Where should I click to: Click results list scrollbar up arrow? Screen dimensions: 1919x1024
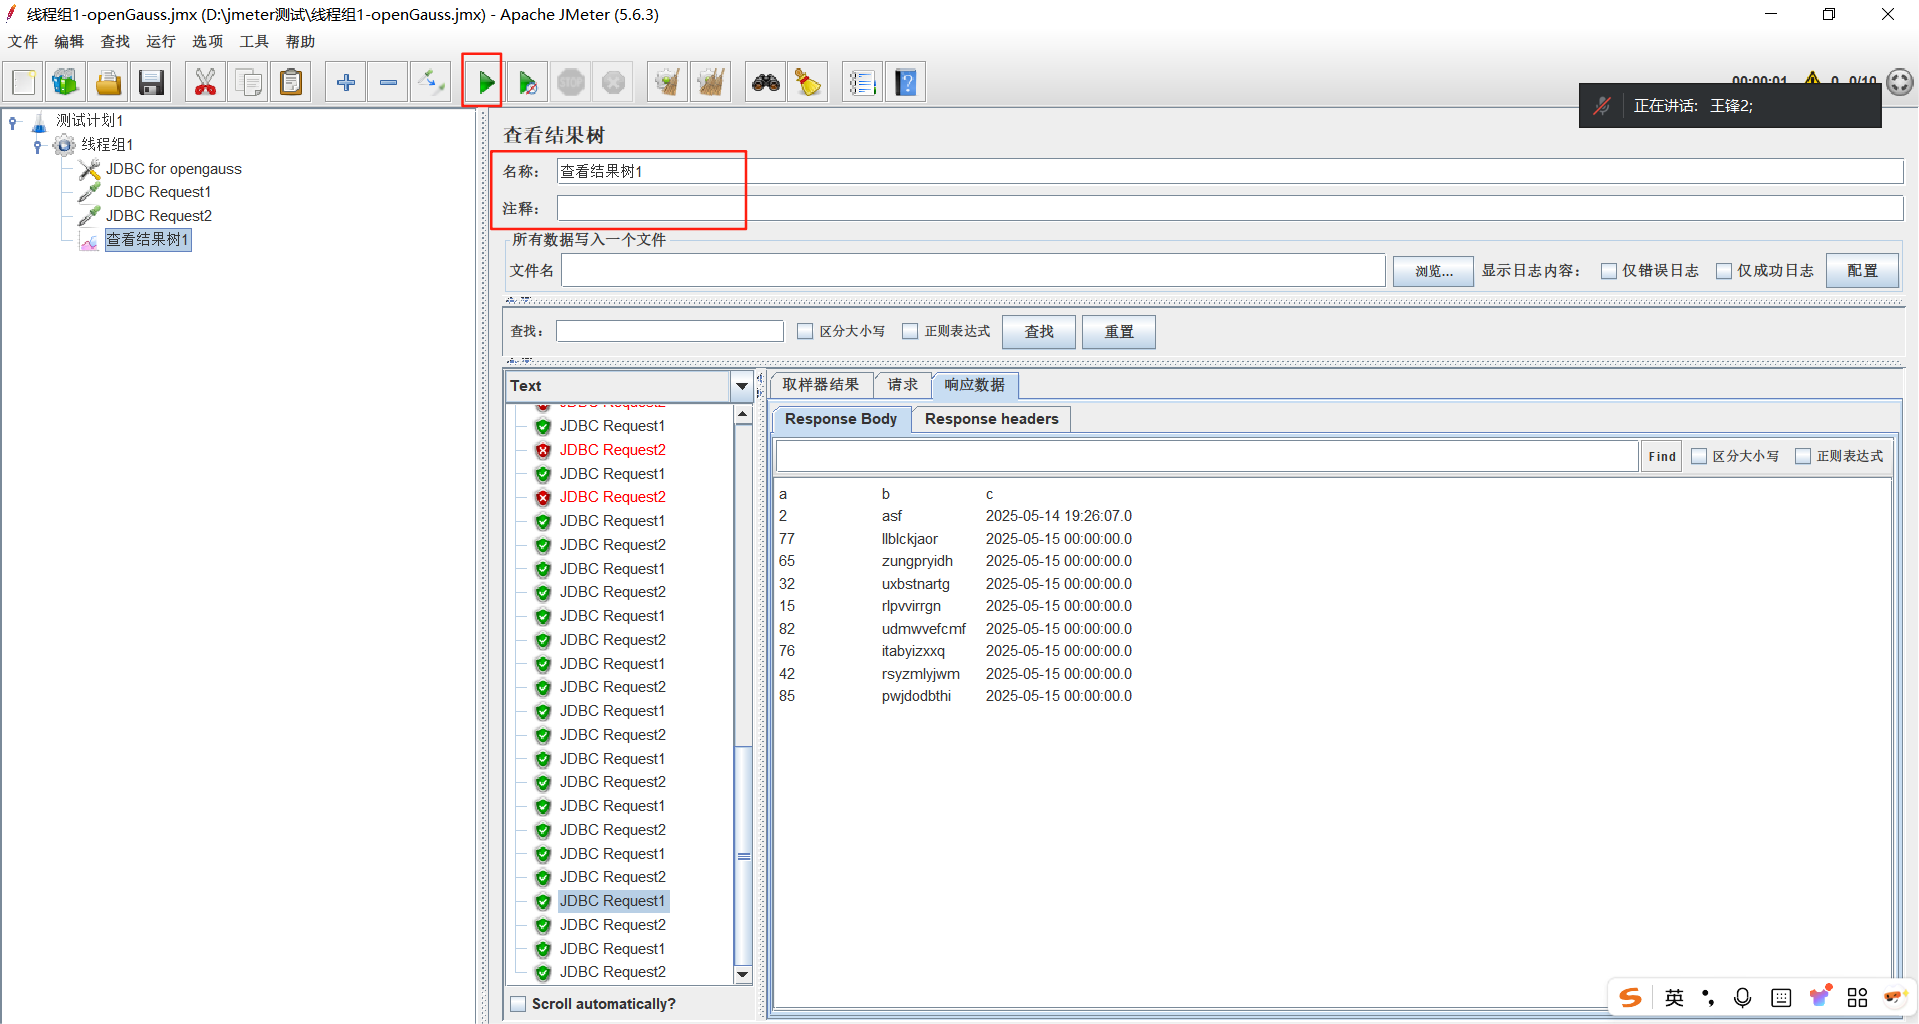point(743,414)
